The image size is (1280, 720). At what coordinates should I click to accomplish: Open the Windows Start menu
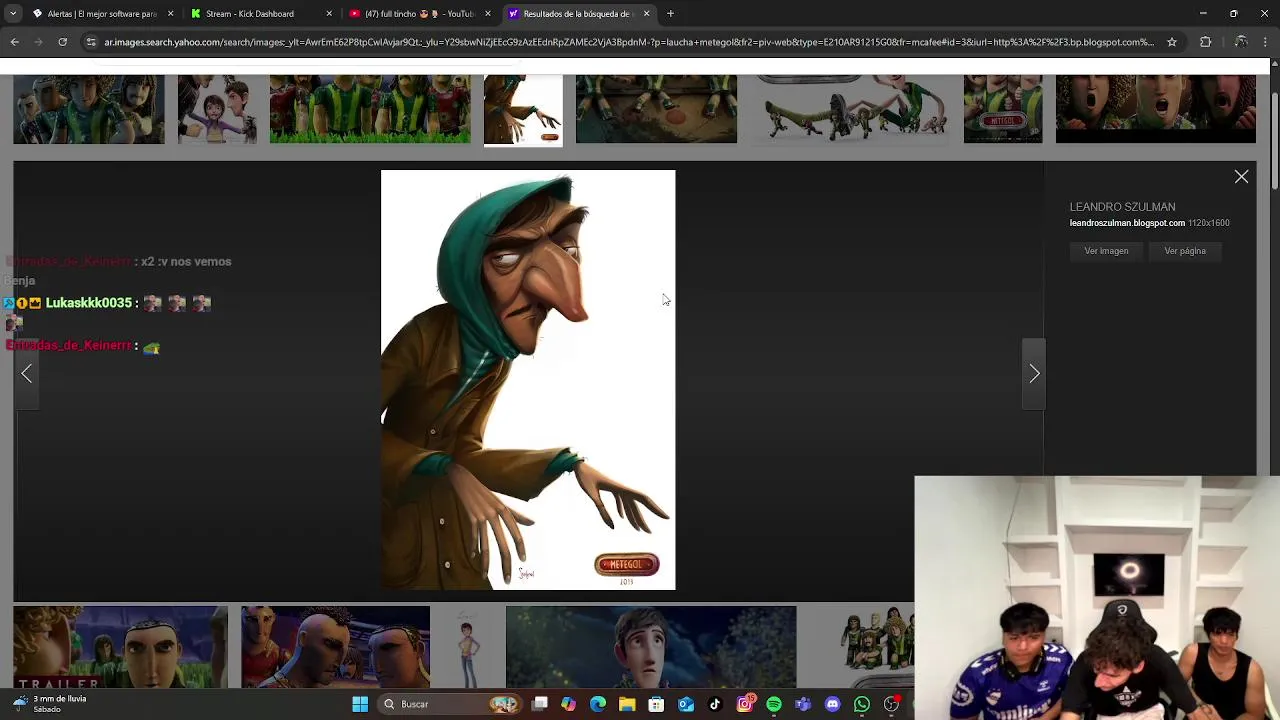pos(360,704)
